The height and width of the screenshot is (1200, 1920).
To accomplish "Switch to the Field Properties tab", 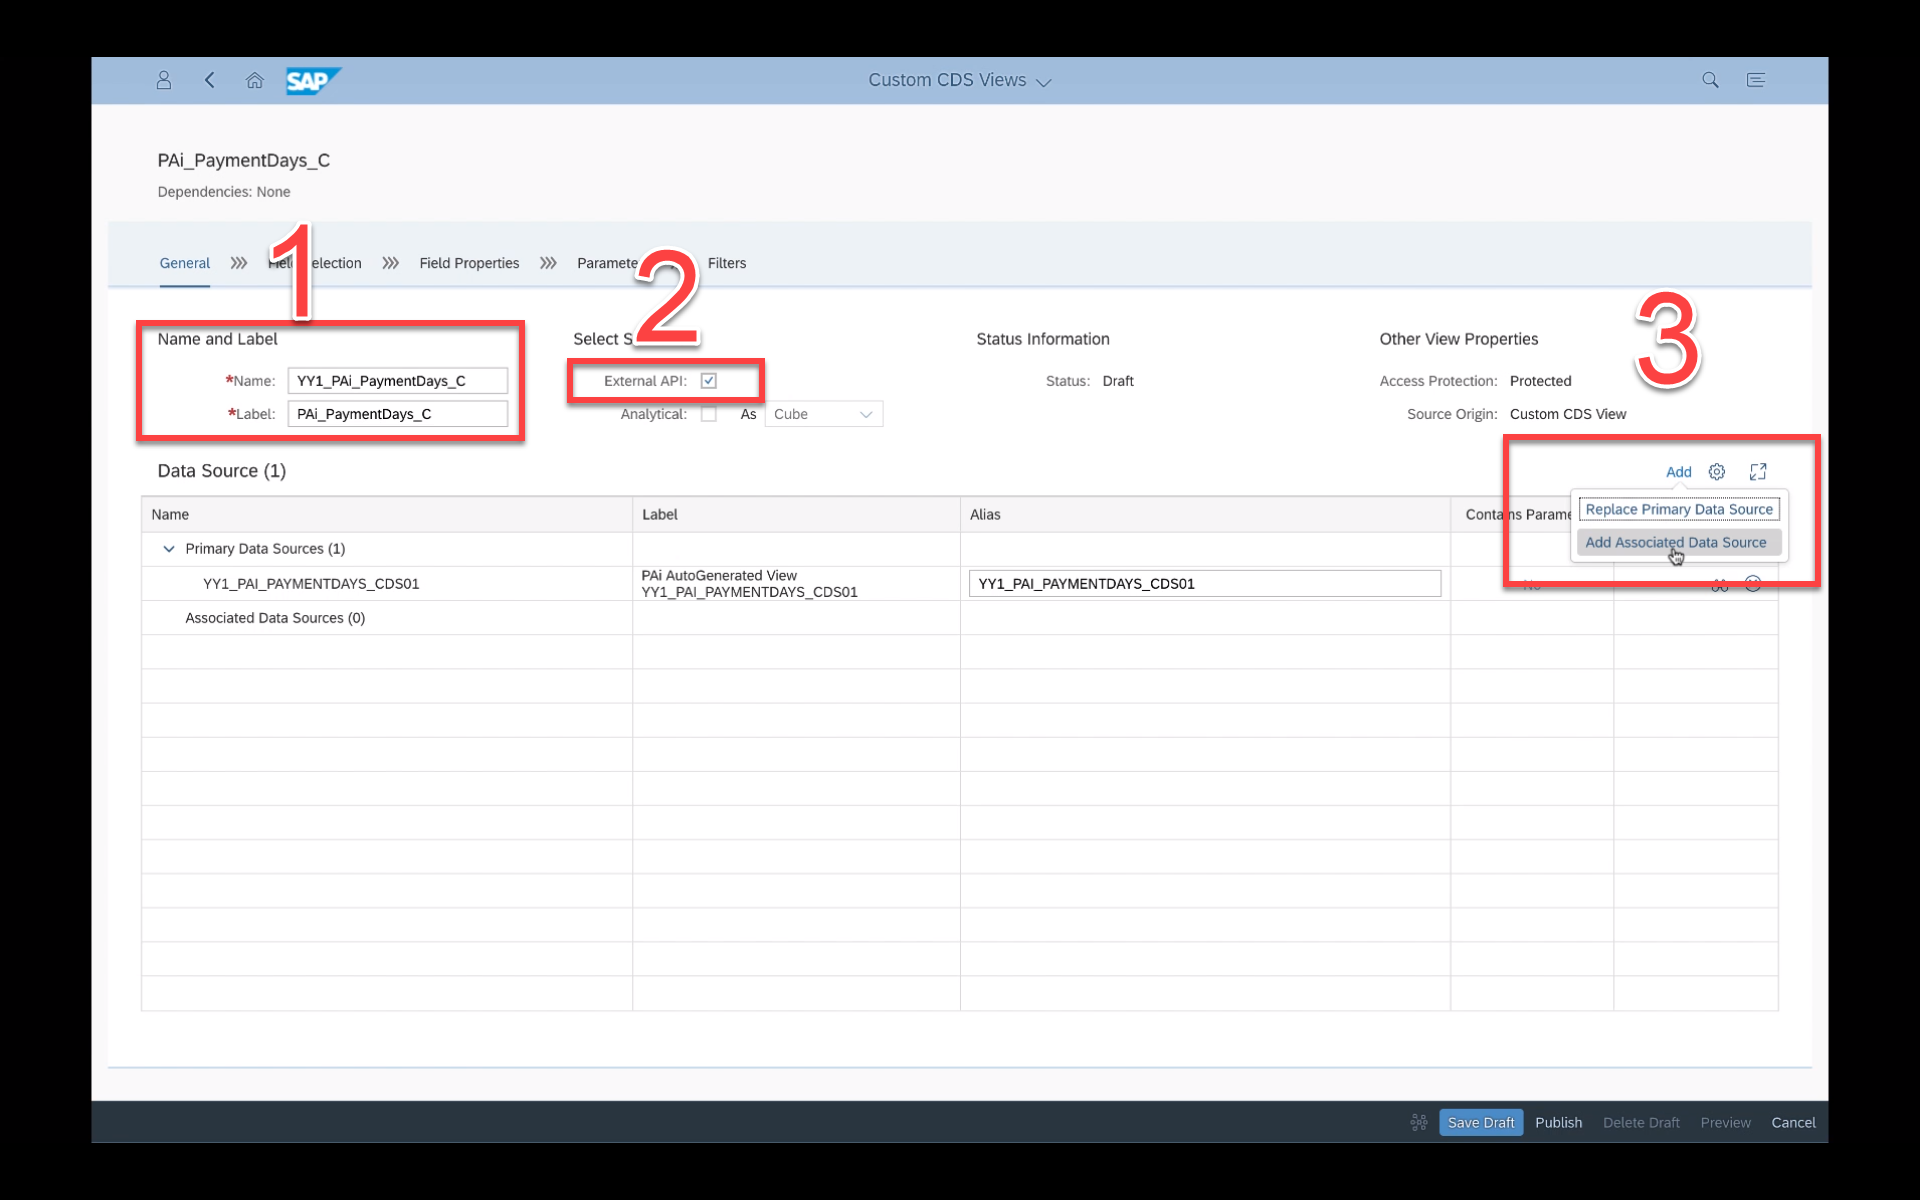I will point(469,263).
